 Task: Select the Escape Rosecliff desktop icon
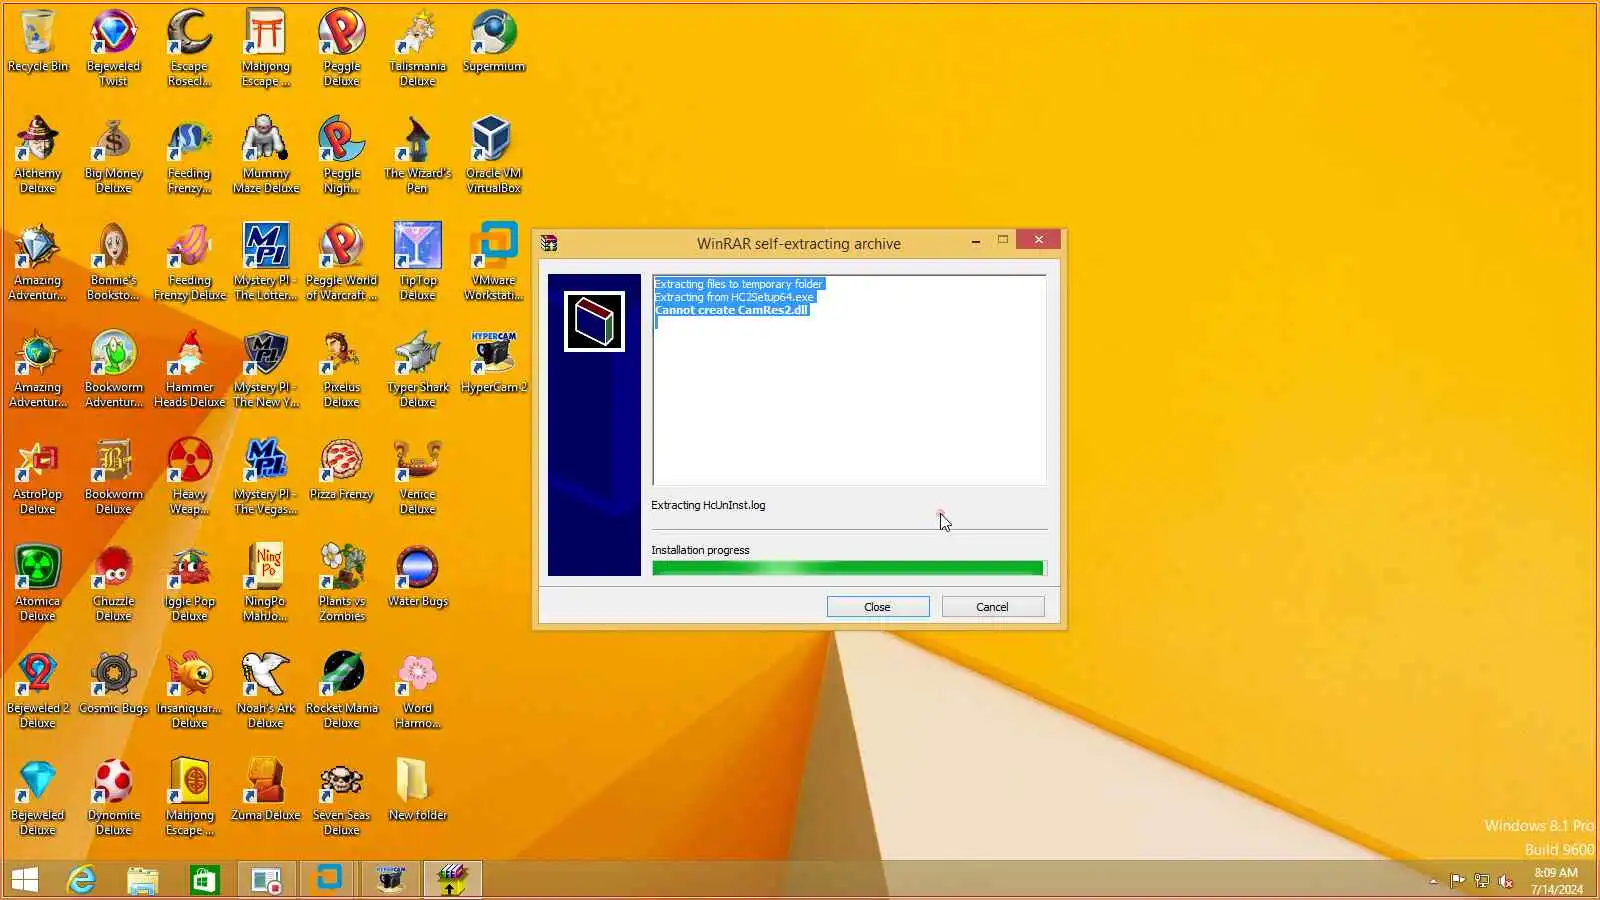coord(190,48)
